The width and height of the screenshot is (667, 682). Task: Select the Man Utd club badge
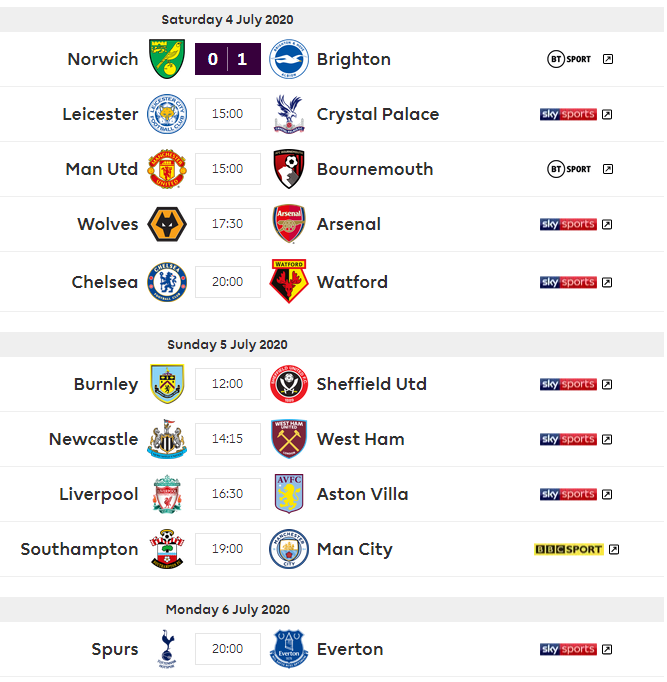point(166,169)
